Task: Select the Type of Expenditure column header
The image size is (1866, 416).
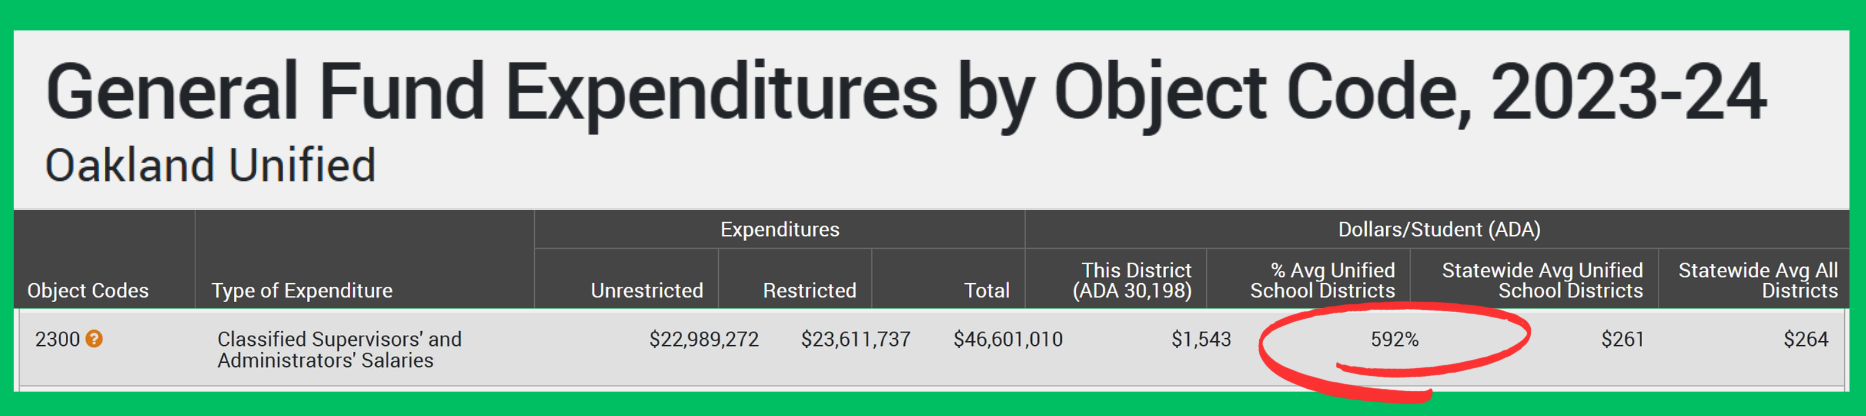Action: pos(302,291)
